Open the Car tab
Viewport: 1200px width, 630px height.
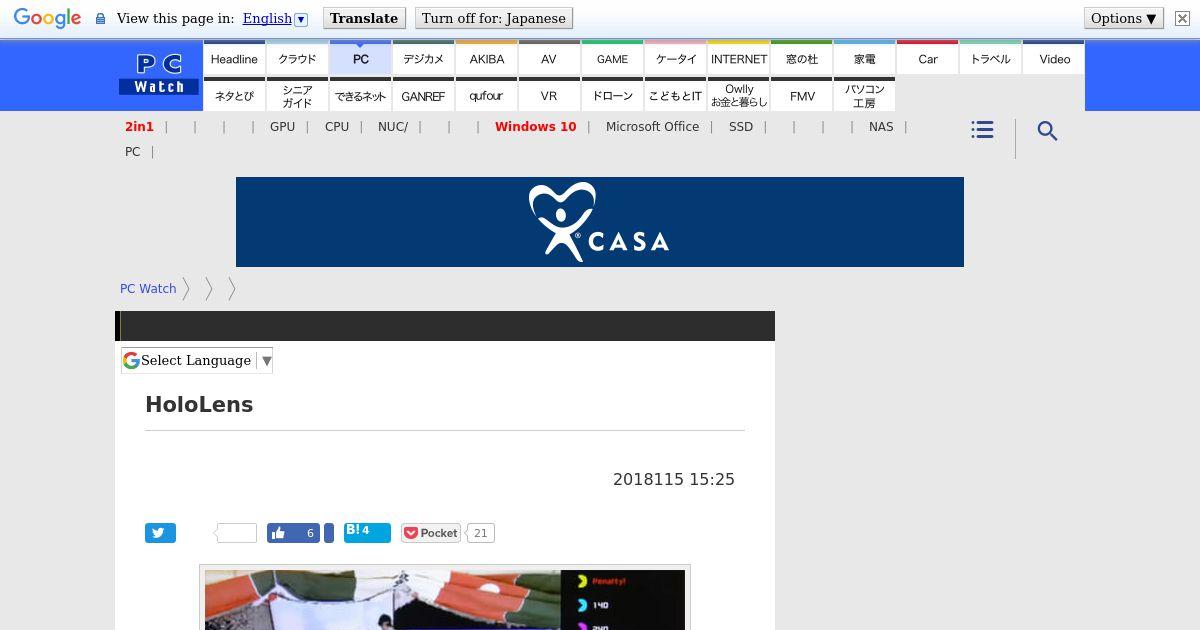(x=927, y=59)
